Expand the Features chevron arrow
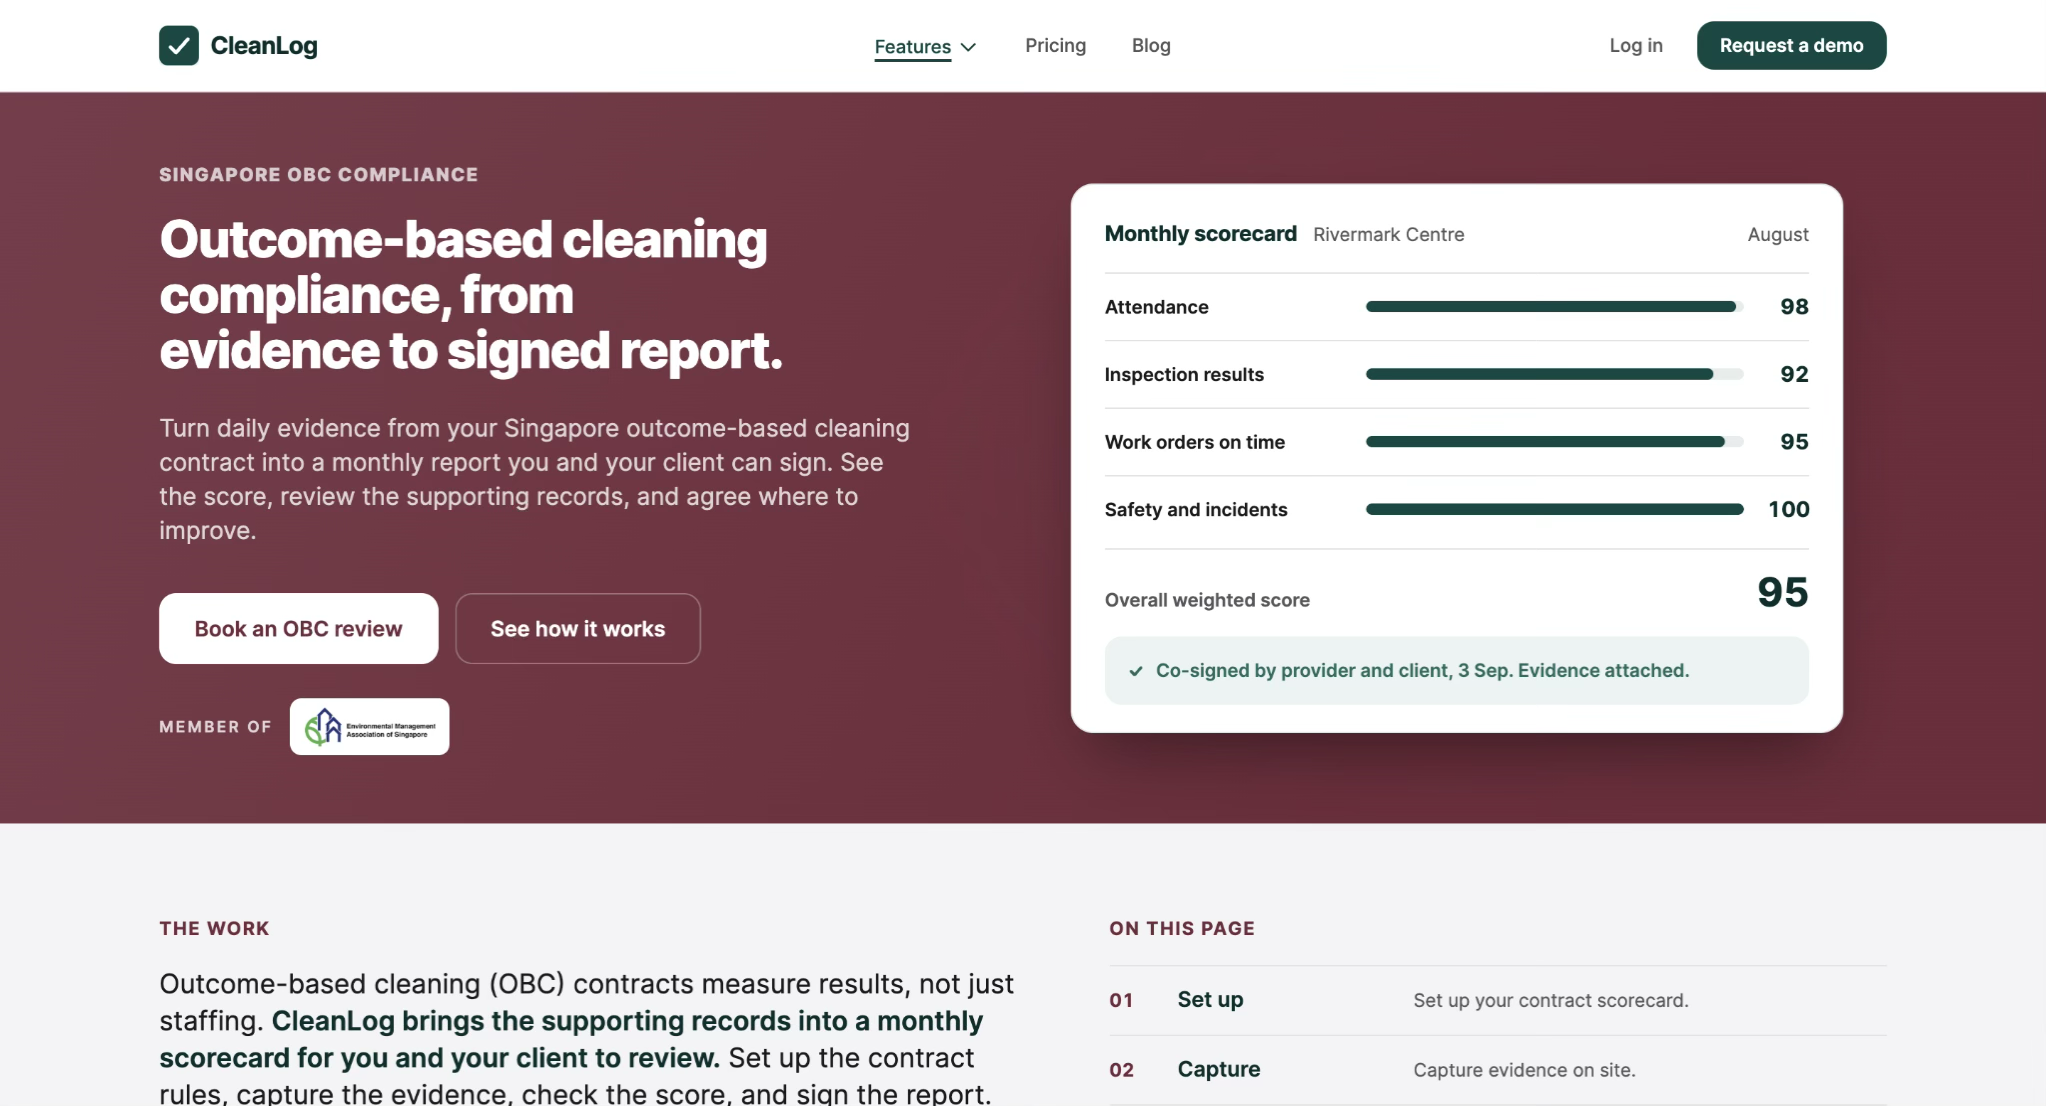The height and width of the screenshot is (1106, 2046). click(x=968, y=47)
